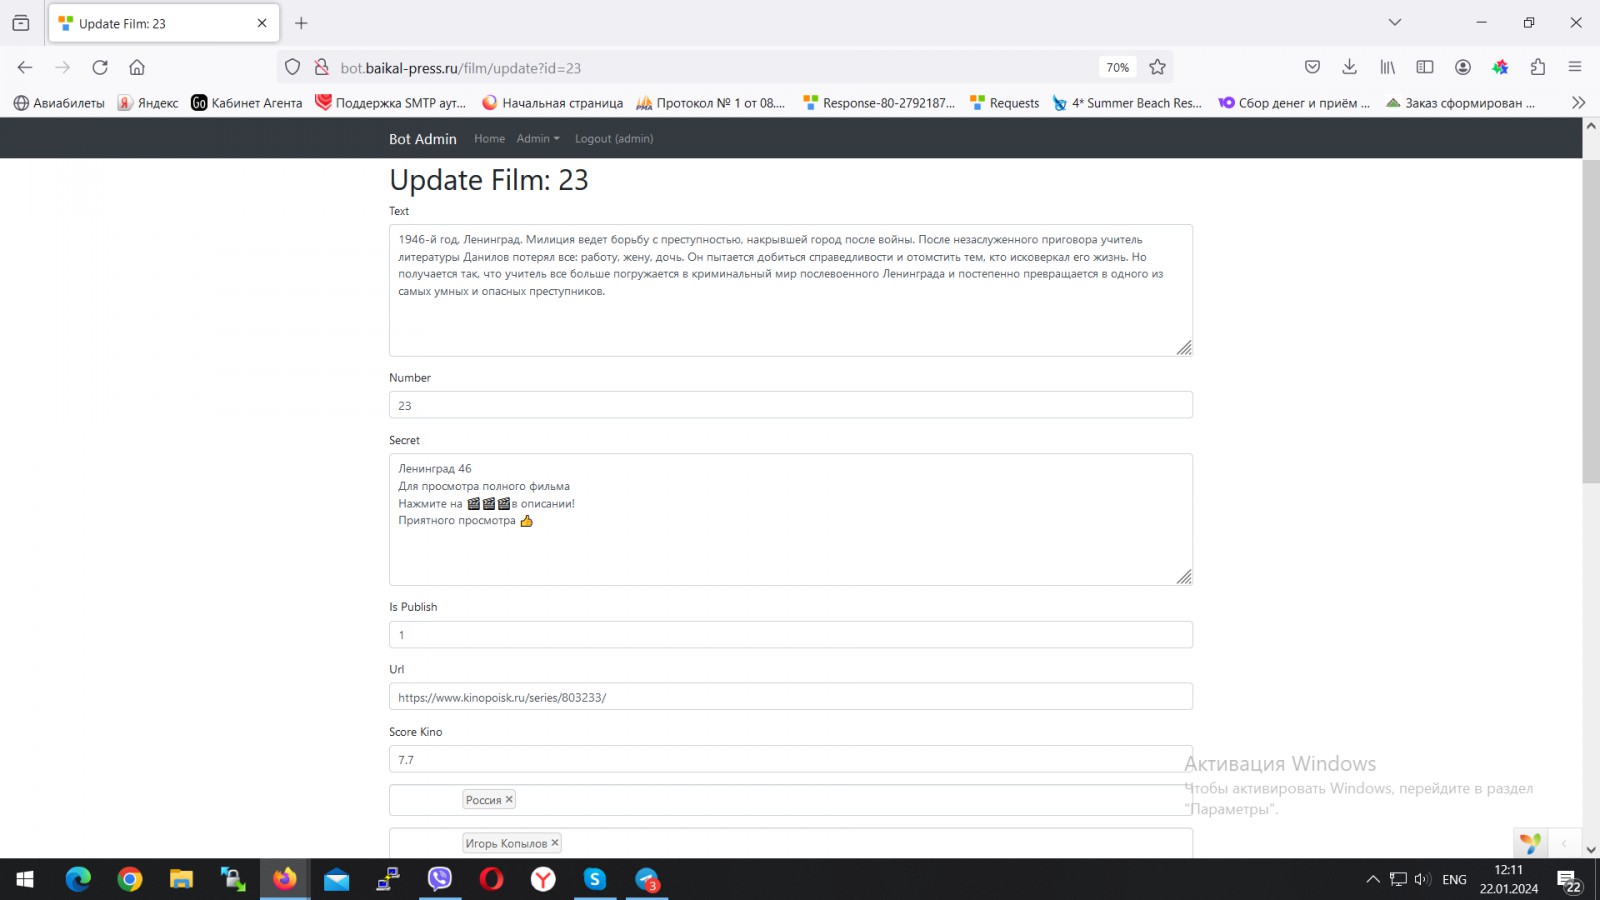The height and width of the screenshot is (900, 1600).
Task: Open the downloads panel
Action: (x=1349, y=67)
